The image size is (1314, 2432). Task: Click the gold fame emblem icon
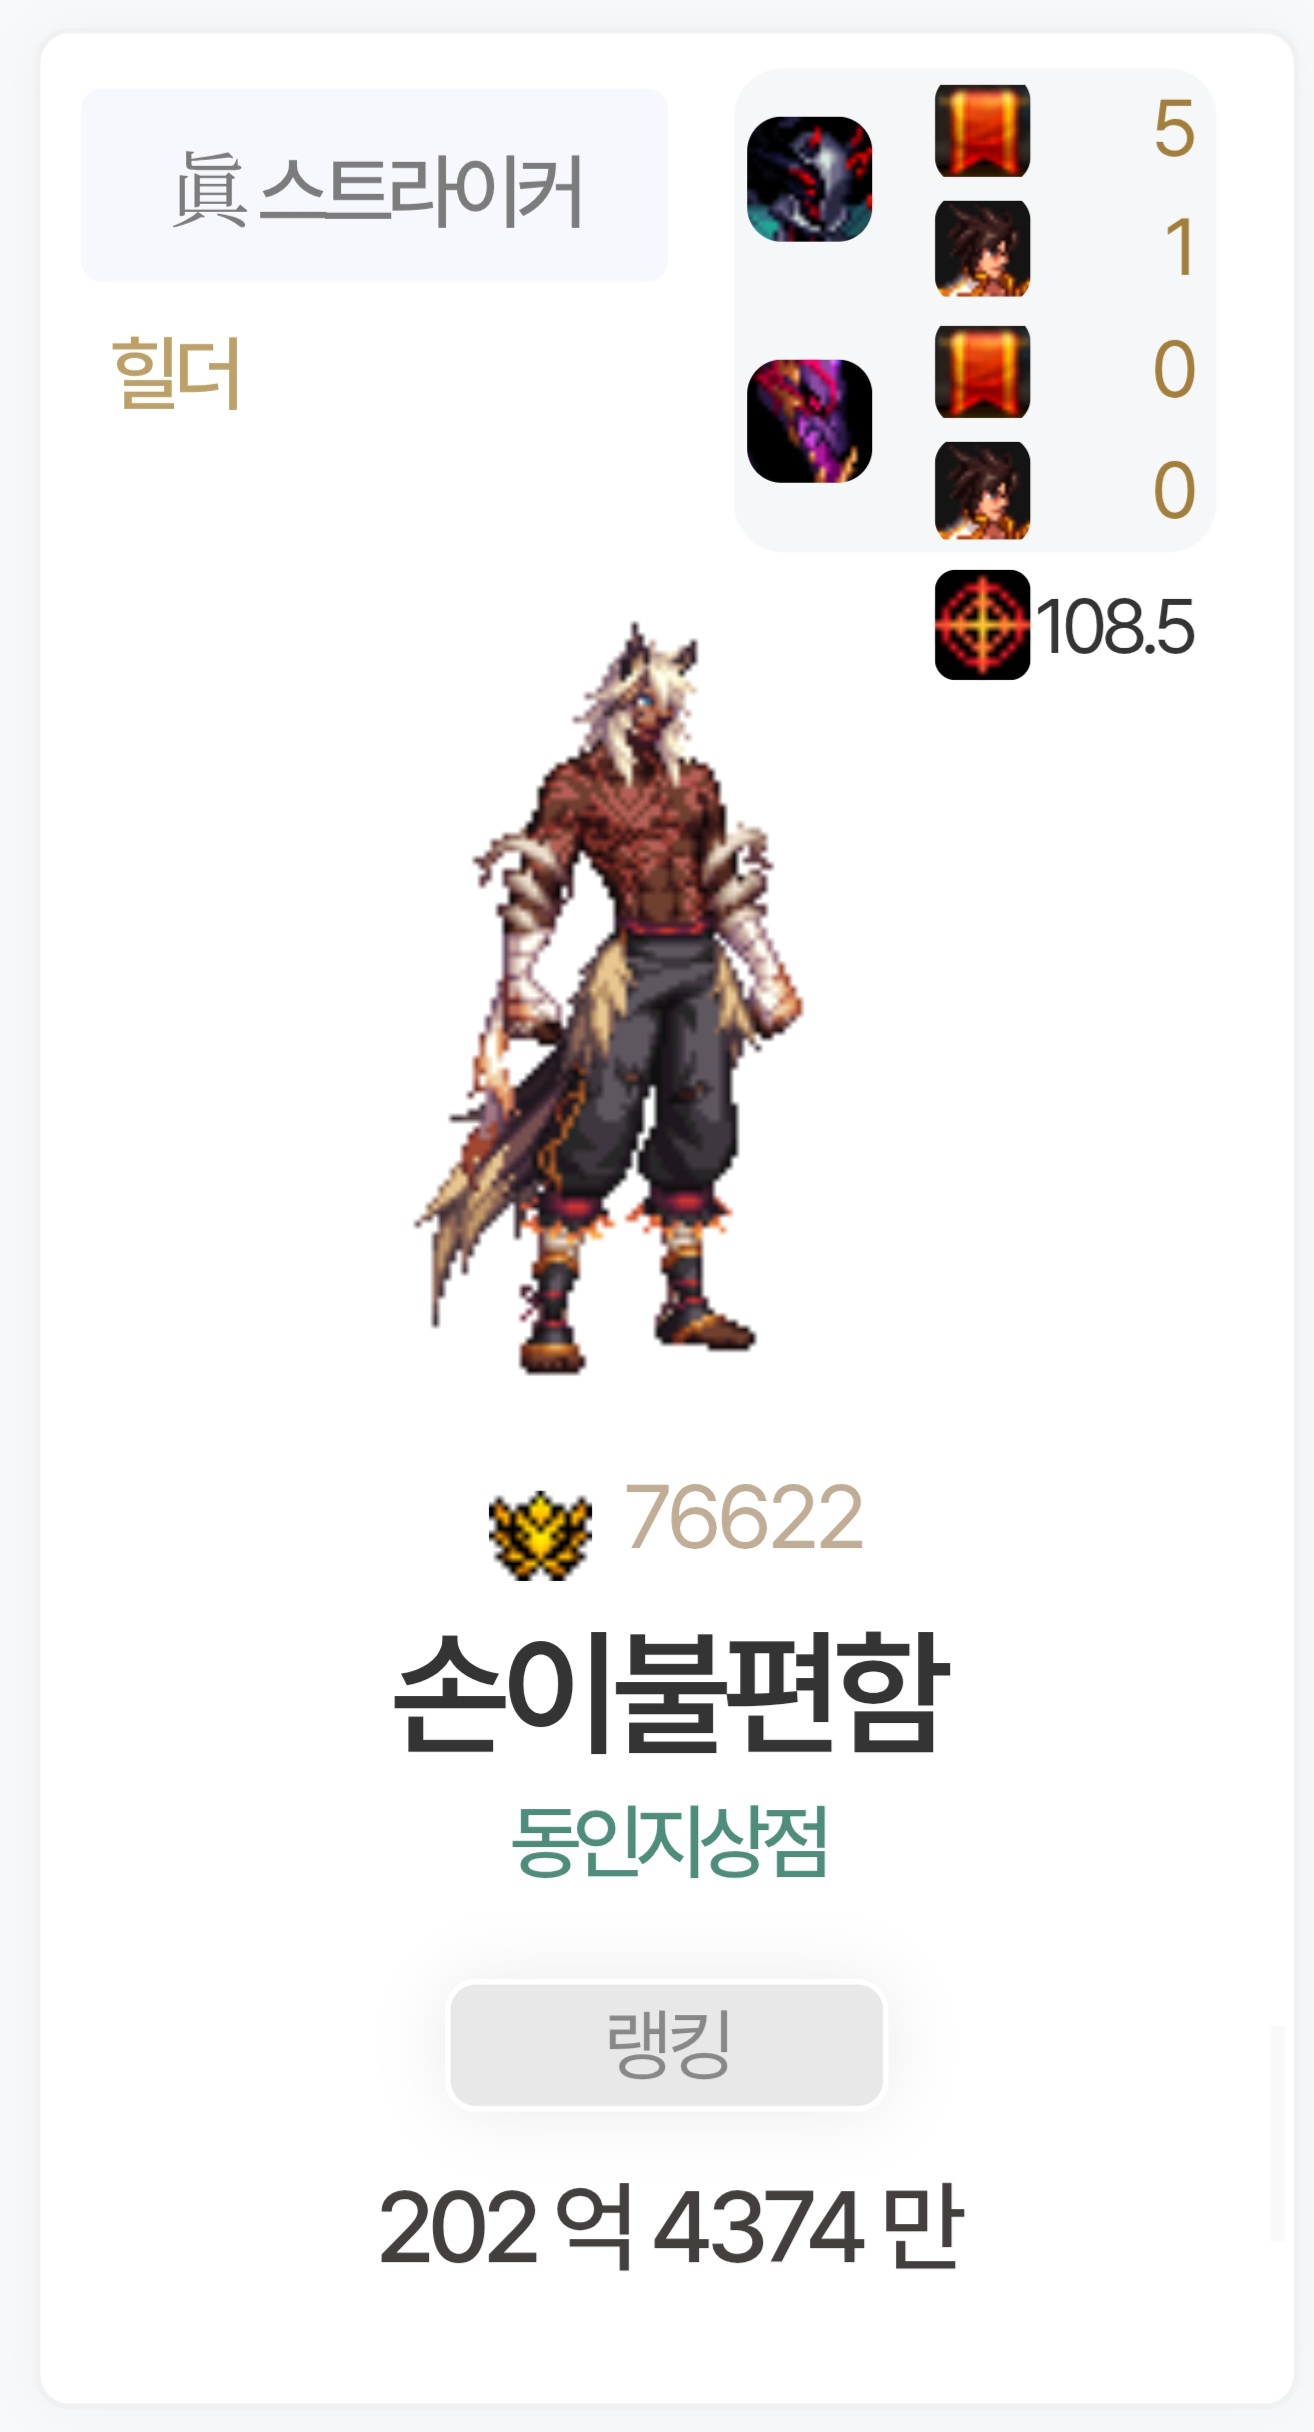coord(540,1535)
